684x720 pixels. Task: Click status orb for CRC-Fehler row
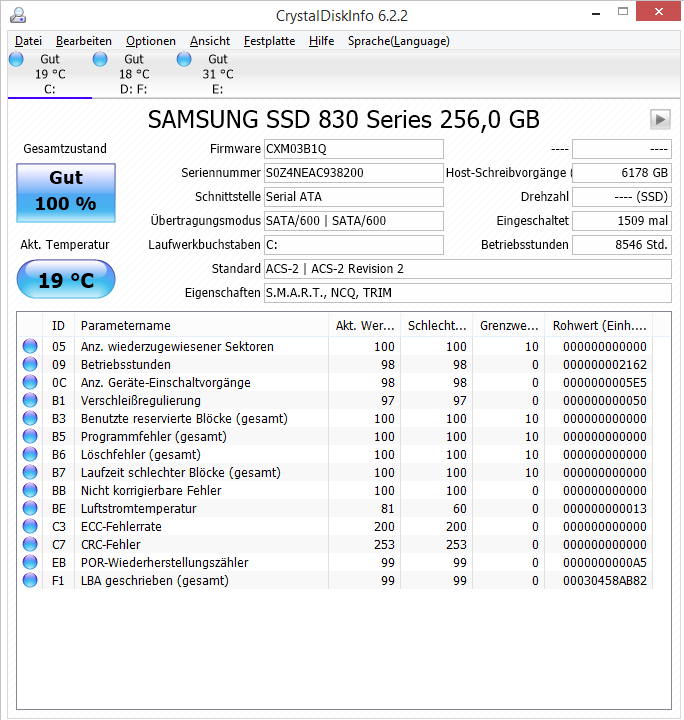(30, 544)
